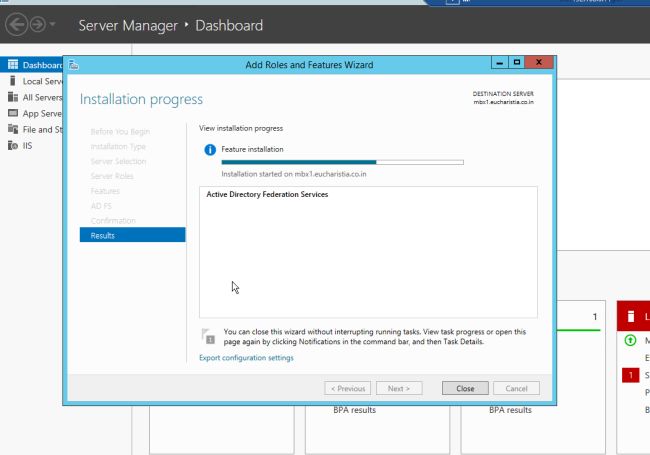Click the IIS role icon
This screenshot has height=455, width=650.
13,145
